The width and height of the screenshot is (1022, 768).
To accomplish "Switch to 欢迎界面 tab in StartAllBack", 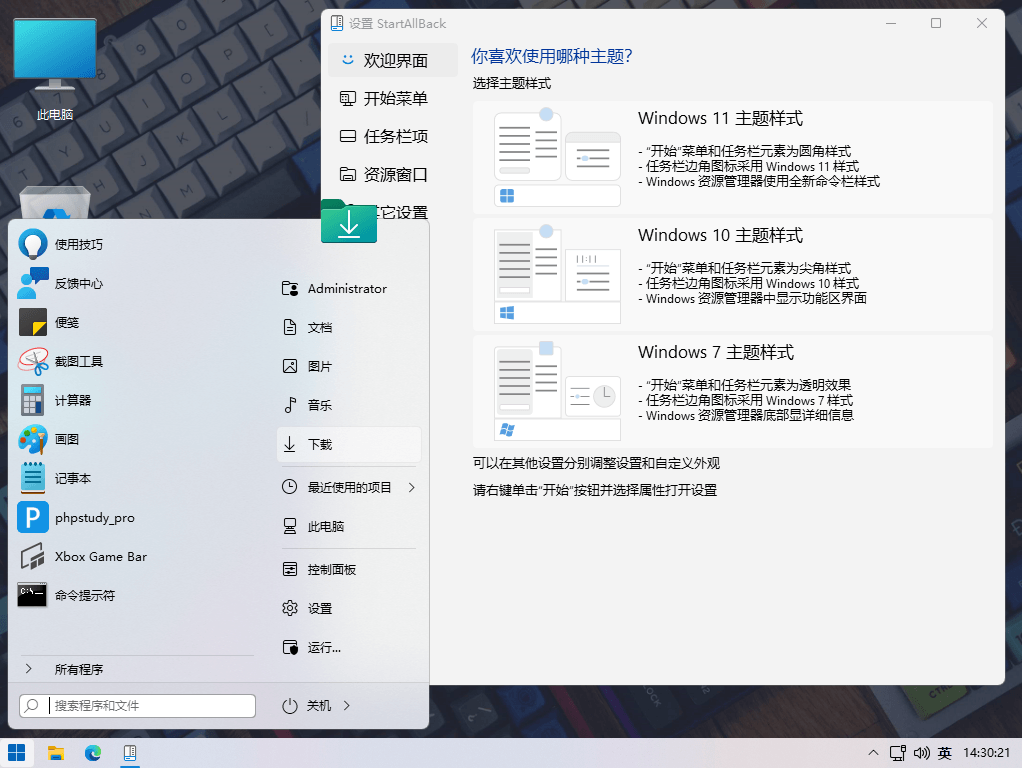I will (x=392, y=61).
